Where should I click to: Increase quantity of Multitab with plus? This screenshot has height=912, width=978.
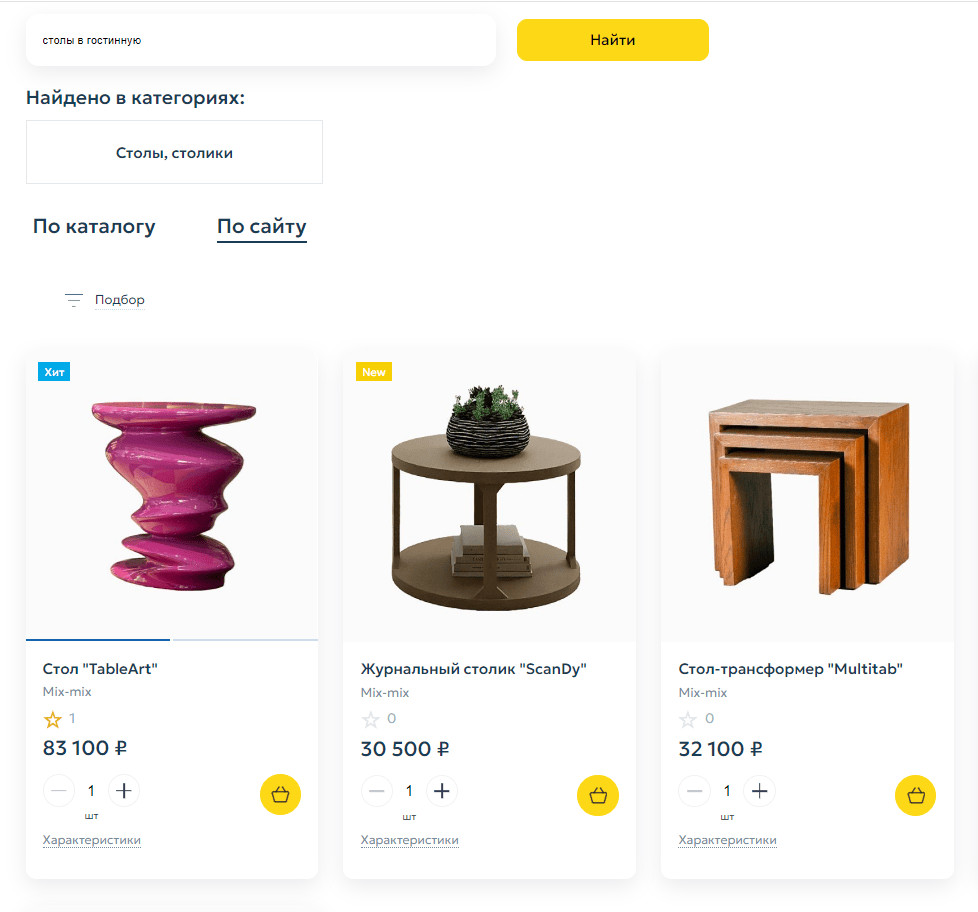click(760, 791)
